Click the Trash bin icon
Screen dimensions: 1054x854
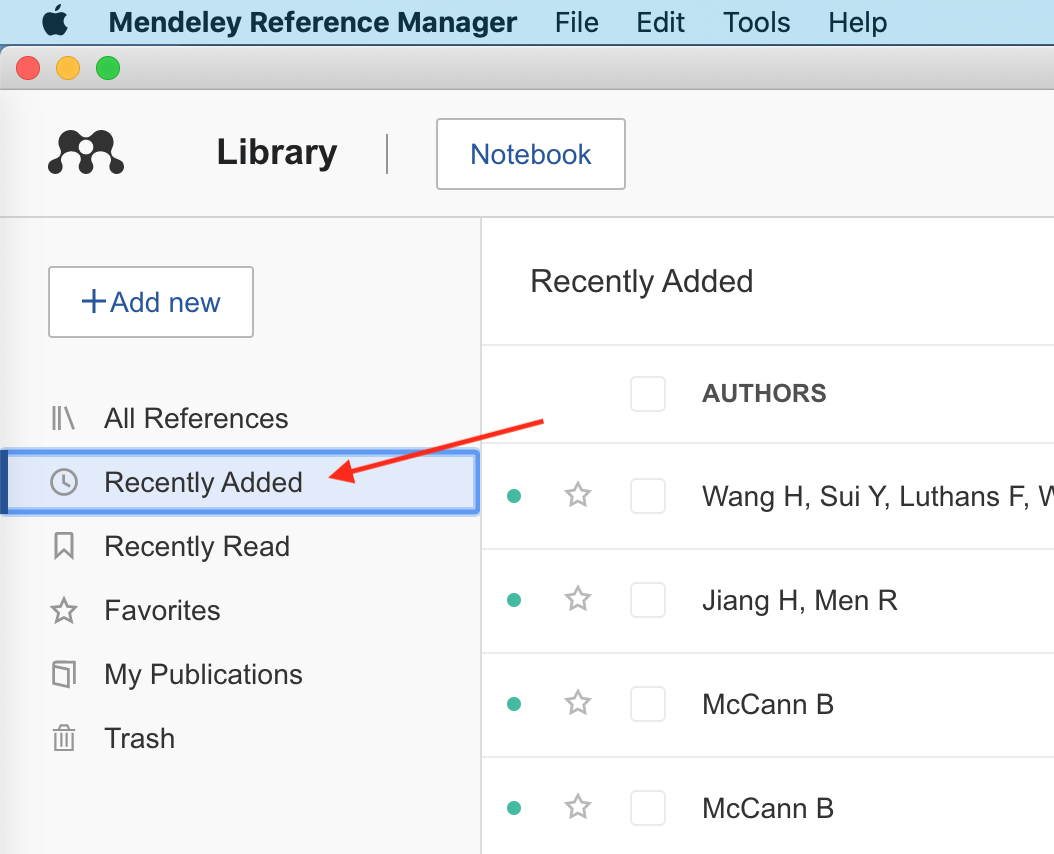pyautogui.click(x=63, y=738)
